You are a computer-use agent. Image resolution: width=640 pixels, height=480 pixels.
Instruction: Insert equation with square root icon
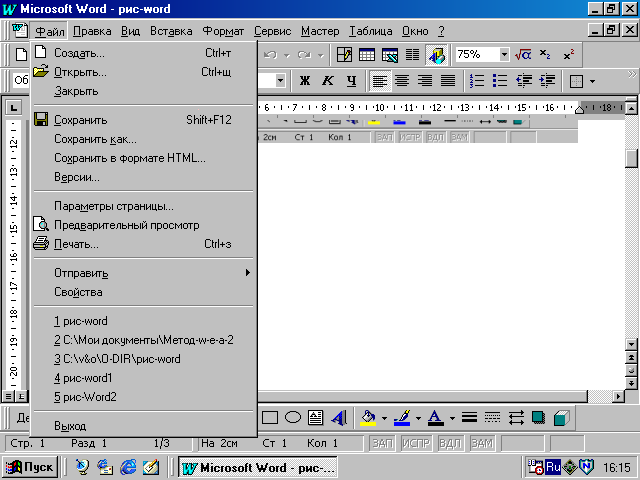pos(523,55)
